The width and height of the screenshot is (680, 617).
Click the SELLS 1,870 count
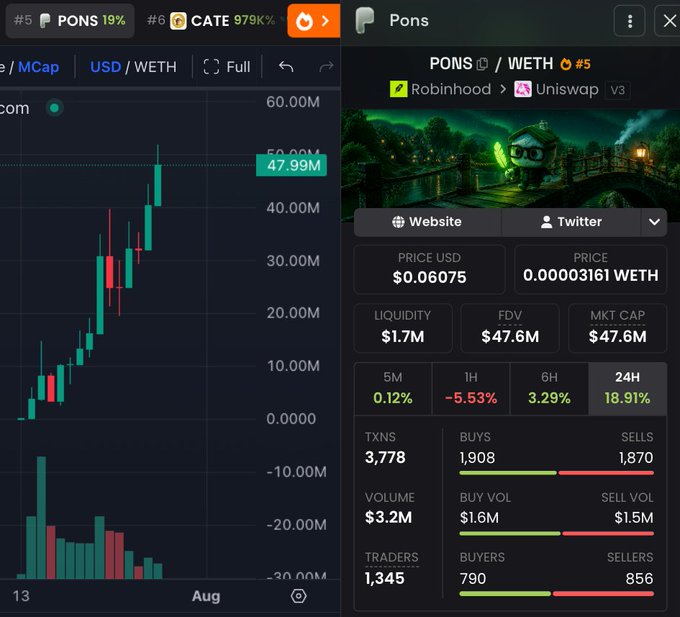pos(636,457)
